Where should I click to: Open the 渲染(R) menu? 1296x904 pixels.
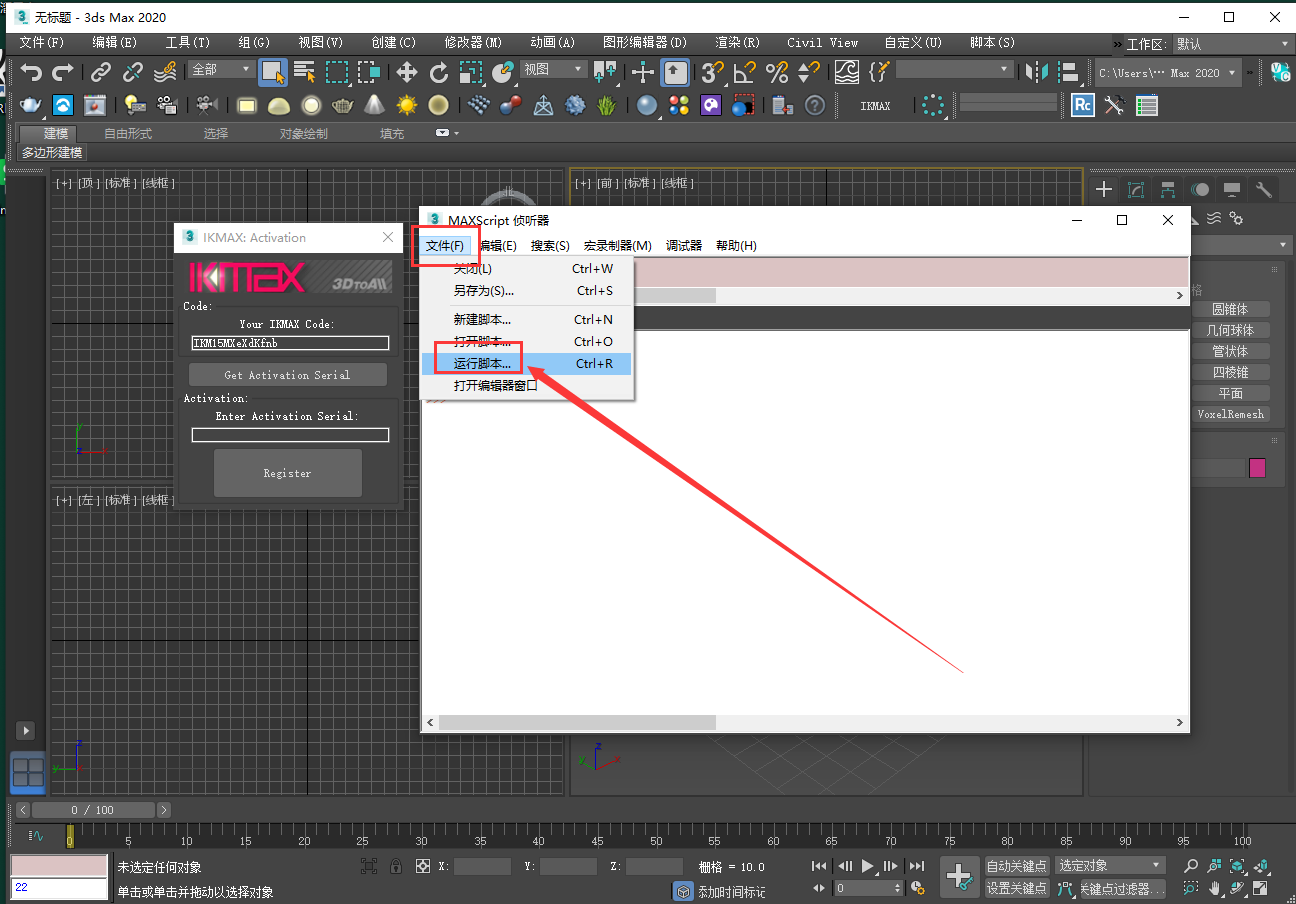[737, 43]
